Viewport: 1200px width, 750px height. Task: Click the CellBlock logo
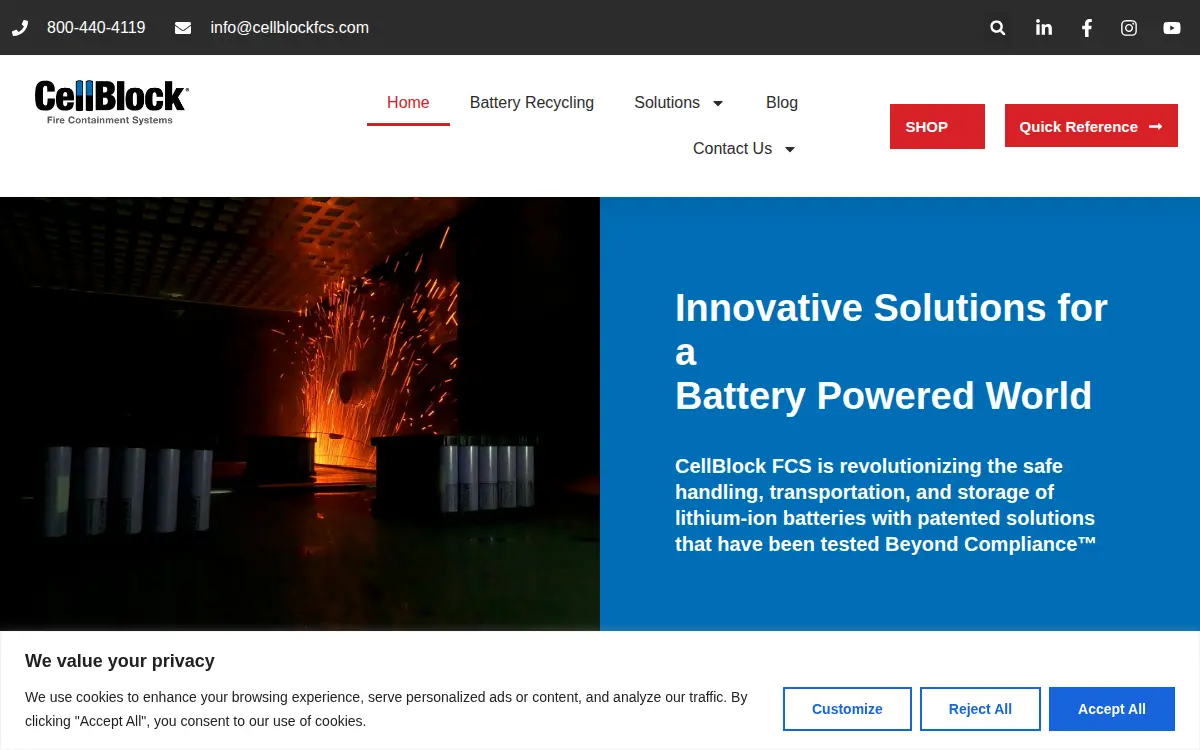point(111,102)
